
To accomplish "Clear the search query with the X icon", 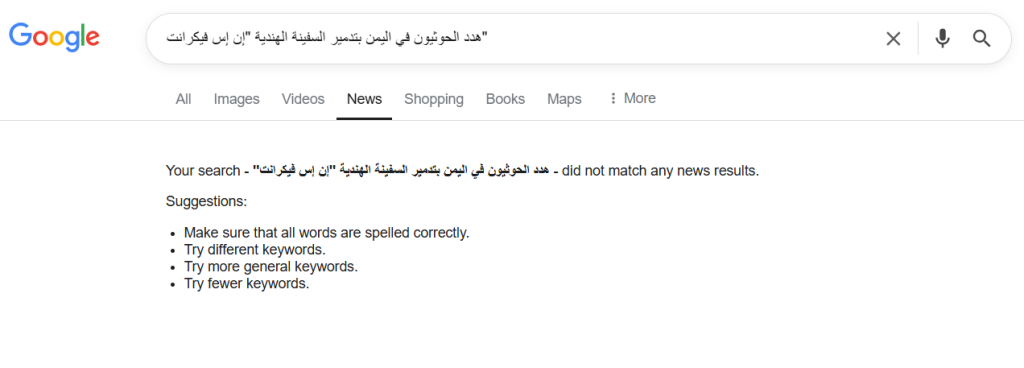I will pyautogui.click(x=893, y=38).
